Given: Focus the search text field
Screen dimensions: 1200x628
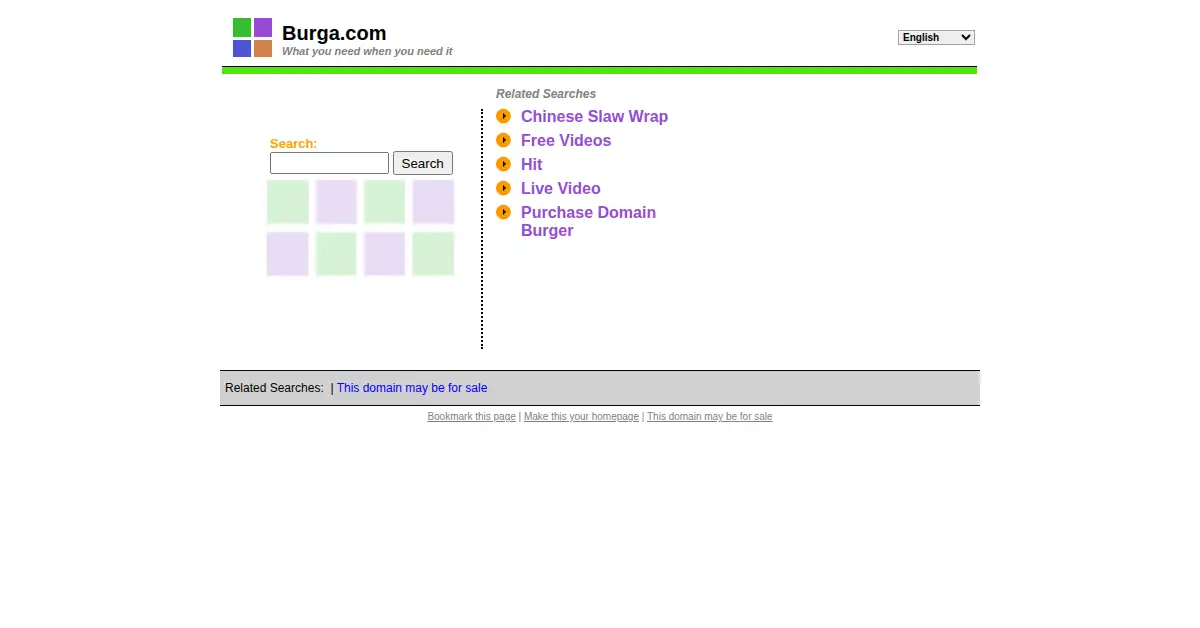Looking at the screenshot, I should click(x=329, y=163).
